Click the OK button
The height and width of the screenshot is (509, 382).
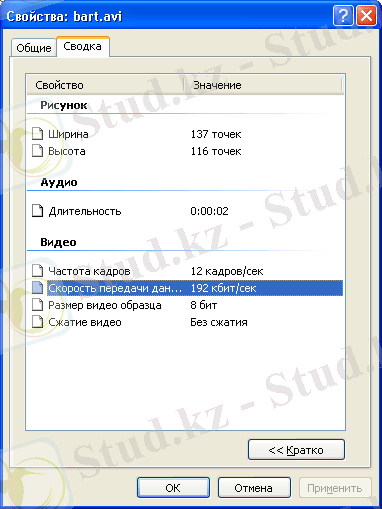click(173, 488)
